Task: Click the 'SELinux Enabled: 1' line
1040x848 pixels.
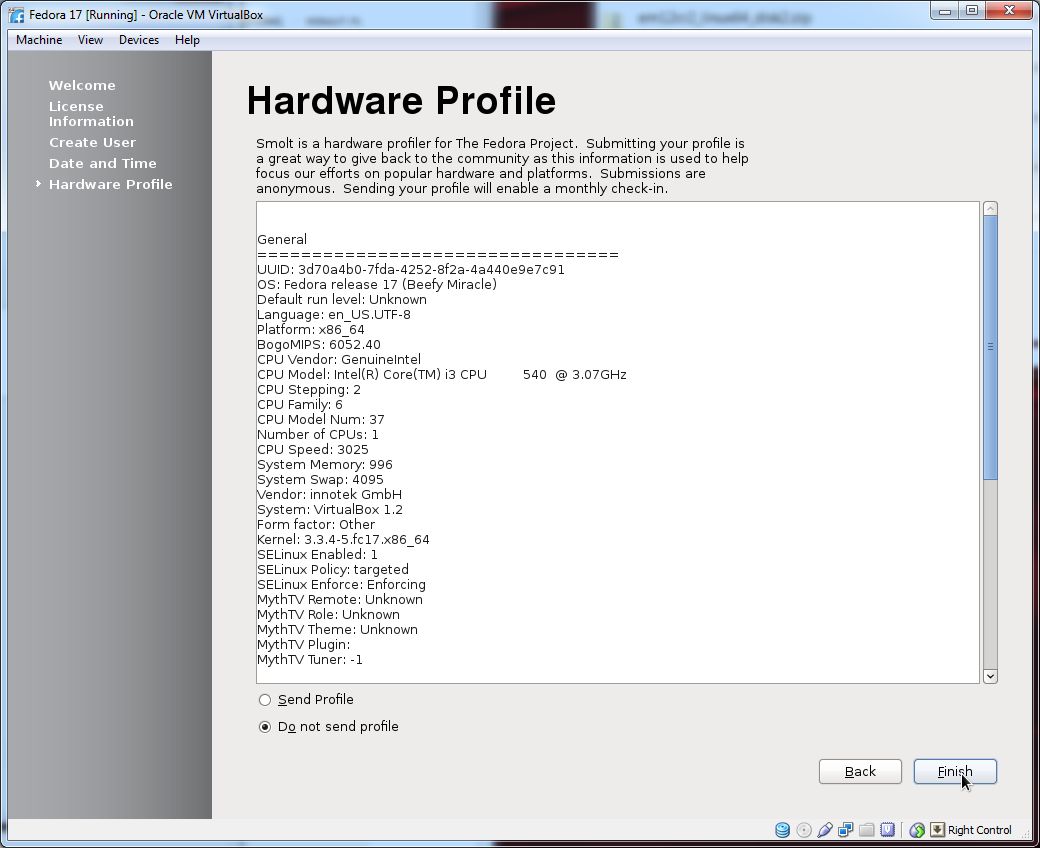Action: [317, 554]
